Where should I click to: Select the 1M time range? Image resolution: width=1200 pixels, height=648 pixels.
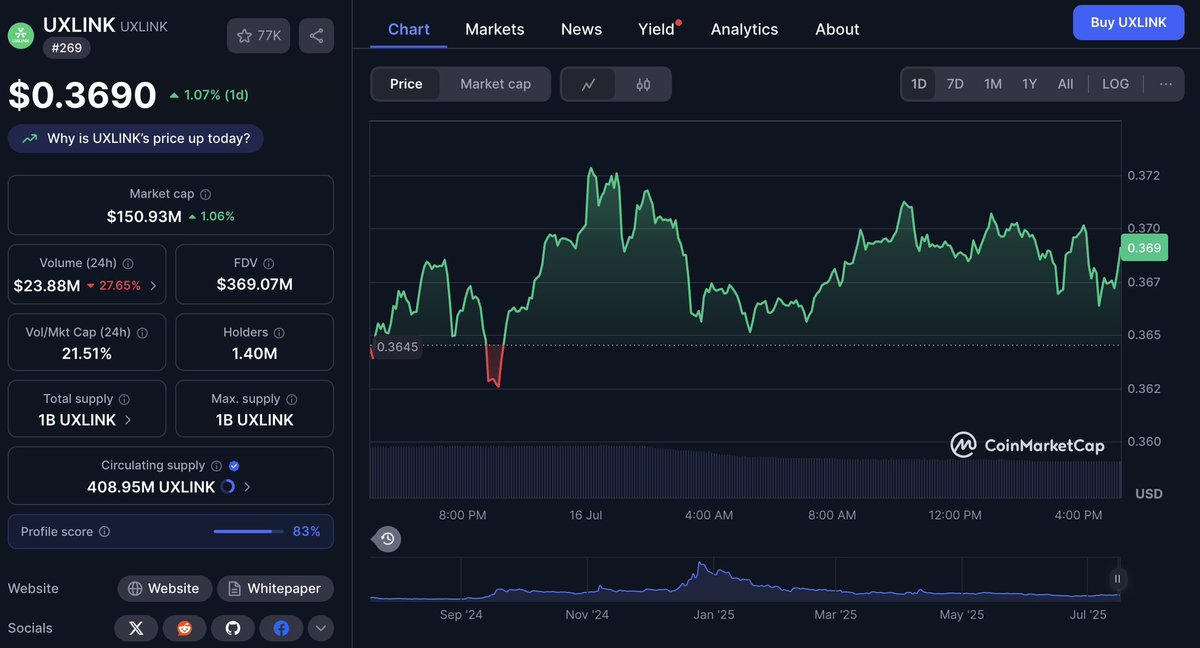(992, 84)
